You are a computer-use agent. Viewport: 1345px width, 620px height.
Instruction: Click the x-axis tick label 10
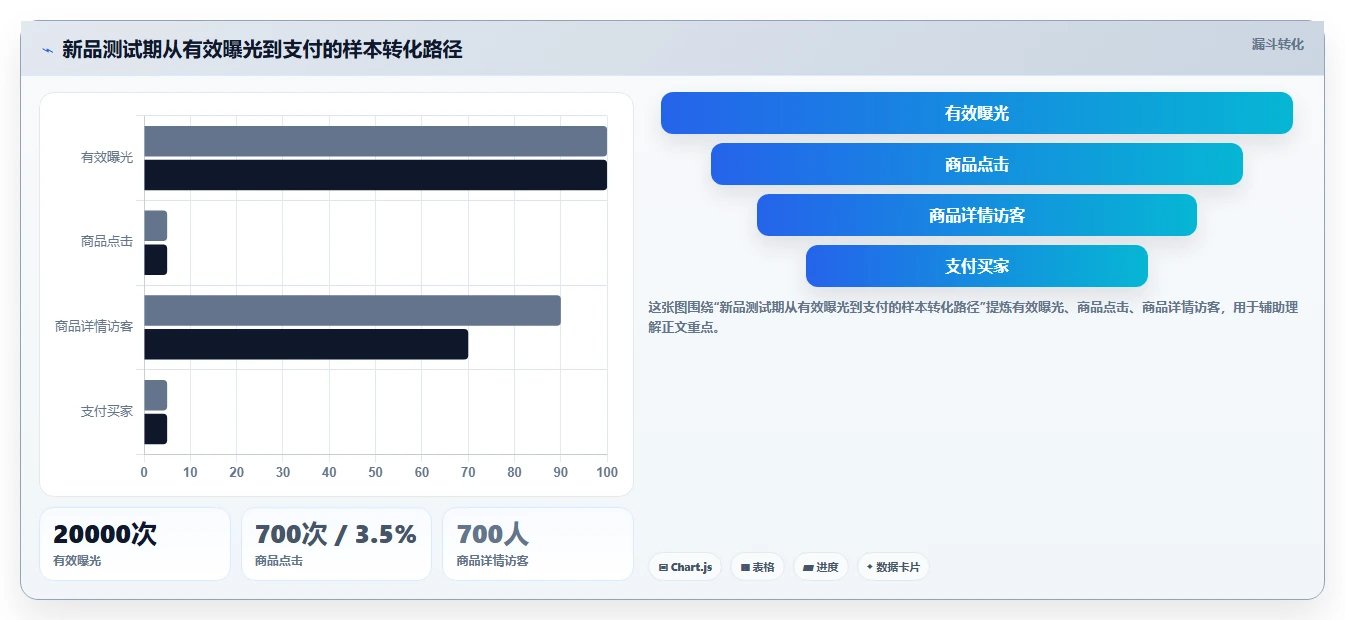tap(190, 472)
